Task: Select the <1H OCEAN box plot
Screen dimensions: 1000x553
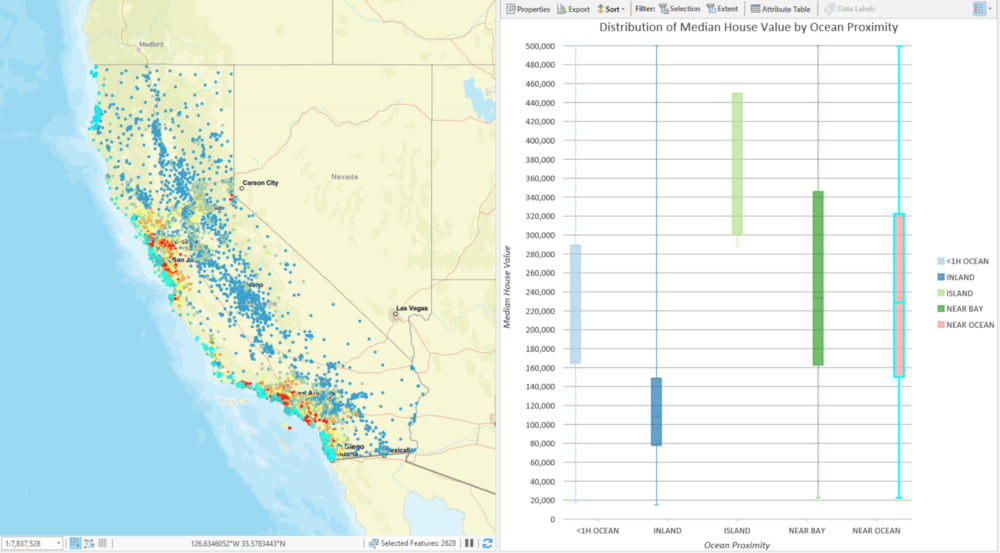Action: (575, 304)
